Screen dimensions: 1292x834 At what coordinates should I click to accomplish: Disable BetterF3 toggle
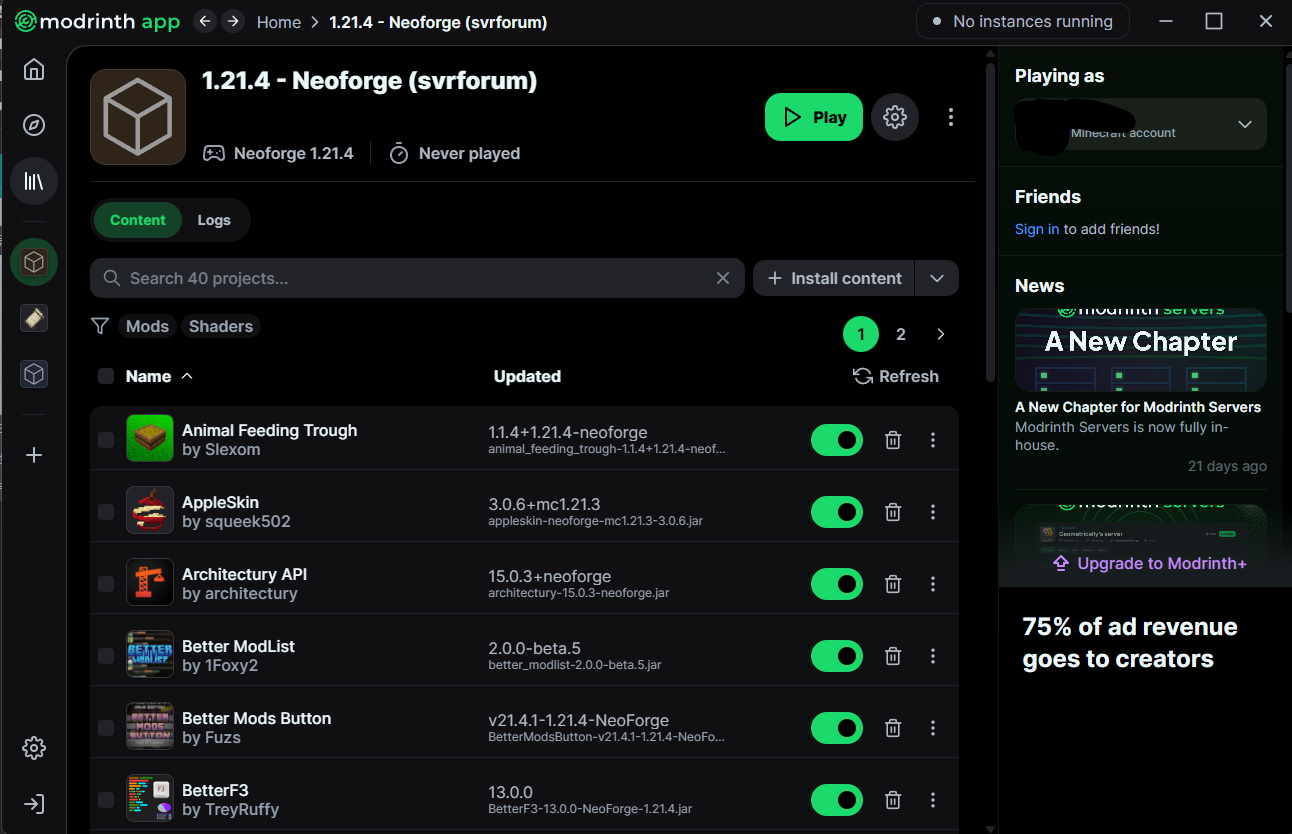coord(837,800)
